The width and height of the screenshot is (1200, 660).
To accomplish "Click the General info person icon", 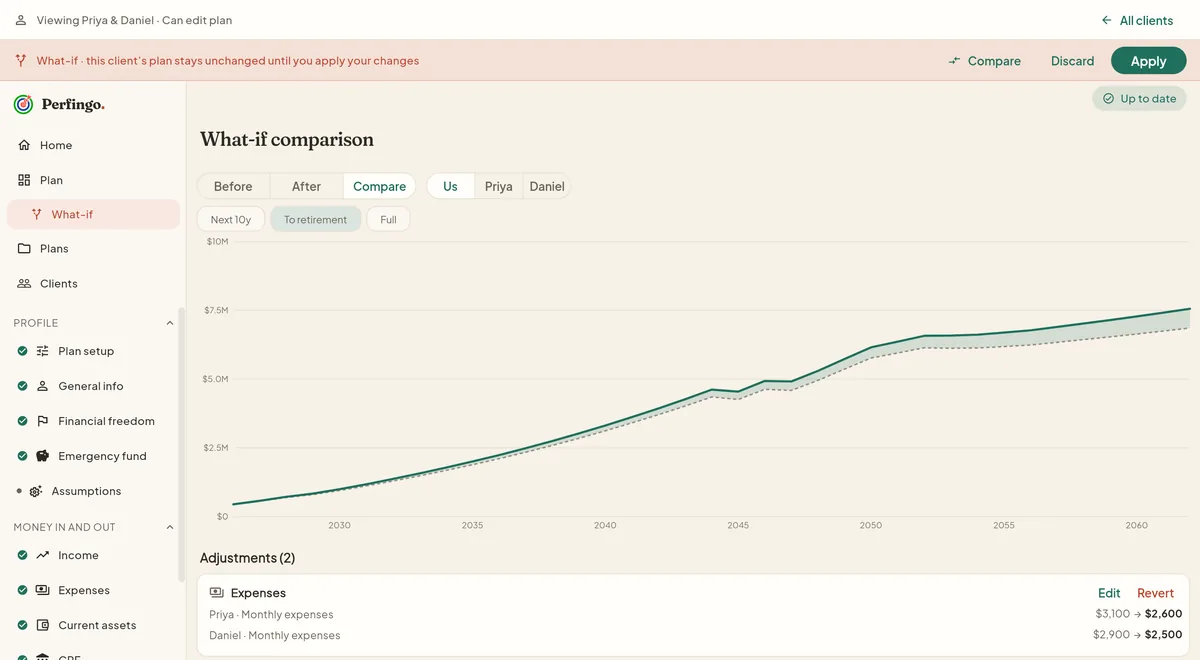I will pos(42,386).
